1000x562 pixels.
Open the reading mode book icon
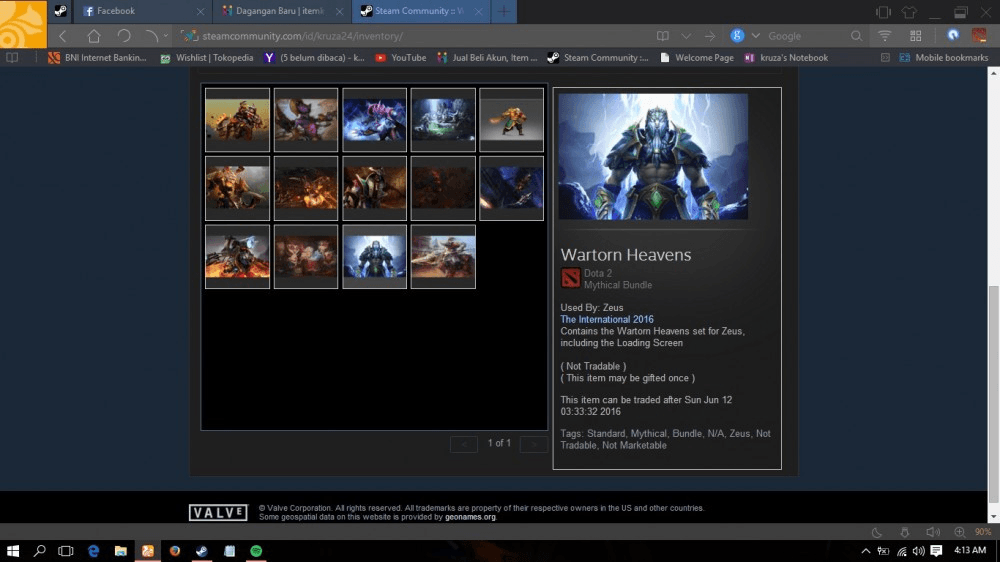click(663, 36)
